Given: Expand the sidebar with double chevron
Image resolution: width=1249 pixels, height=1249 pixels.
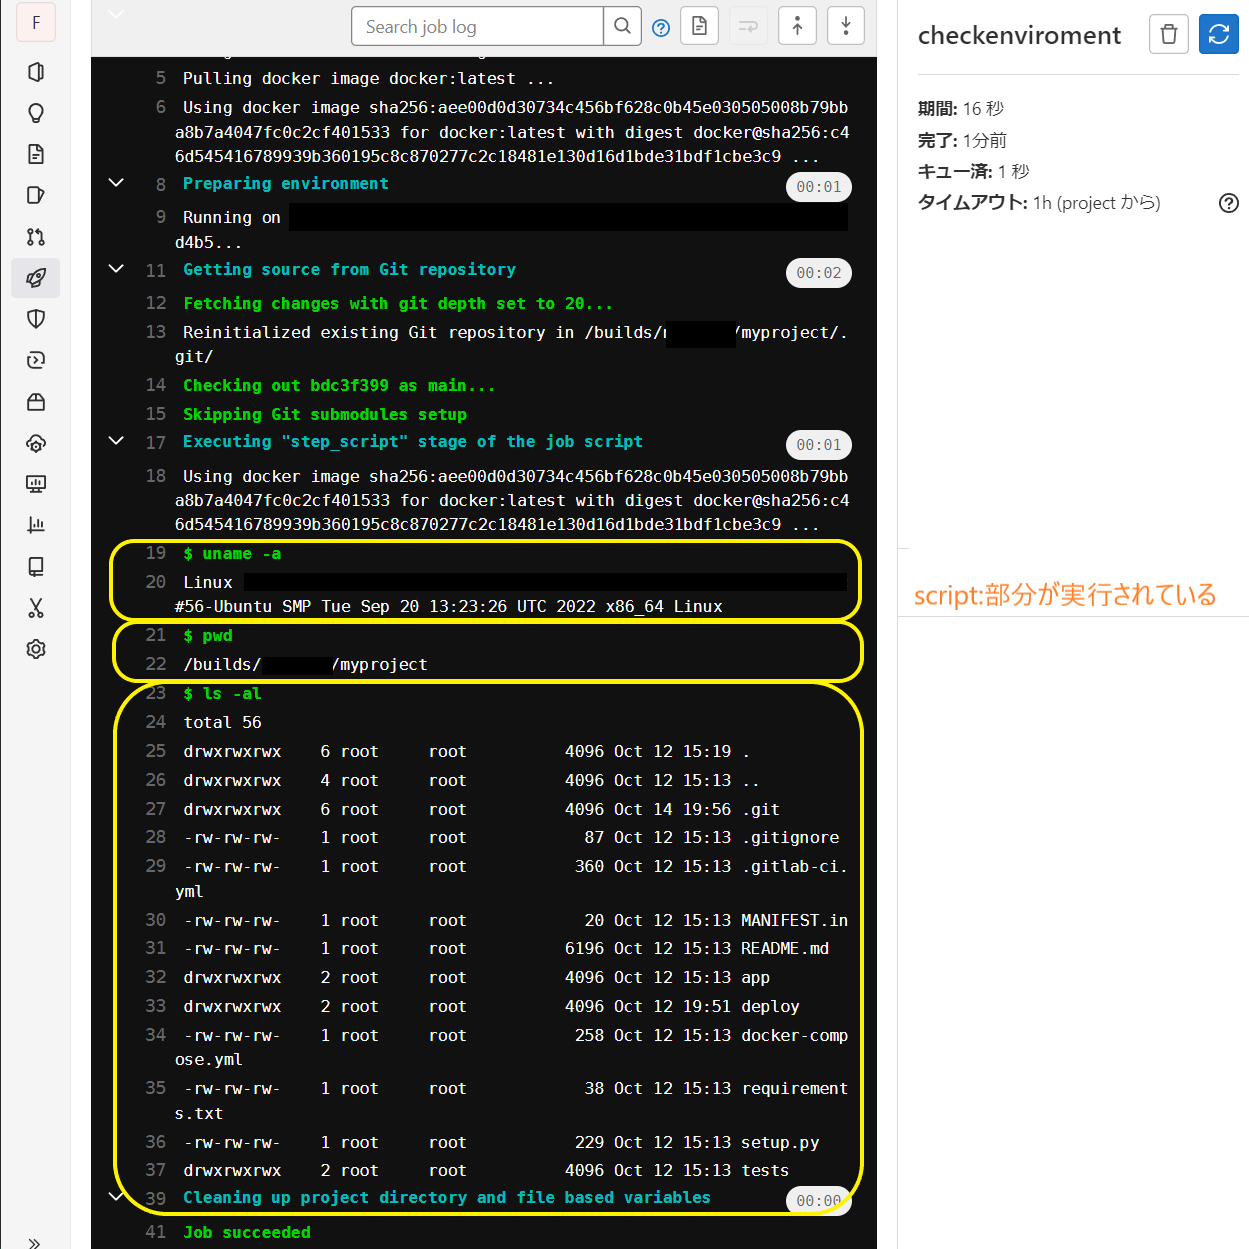Looking at the screenshot, I should 35,1242.
